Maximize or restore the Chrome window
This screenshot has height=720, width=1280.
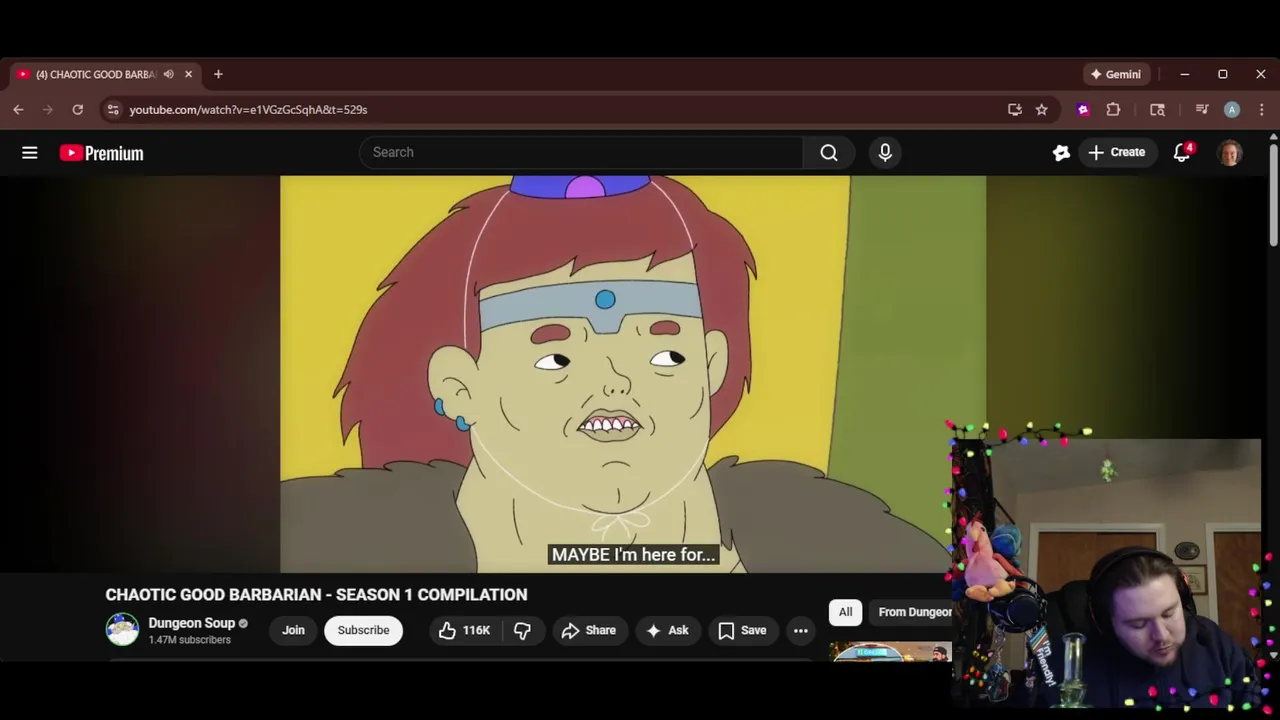coord(1222,74)
